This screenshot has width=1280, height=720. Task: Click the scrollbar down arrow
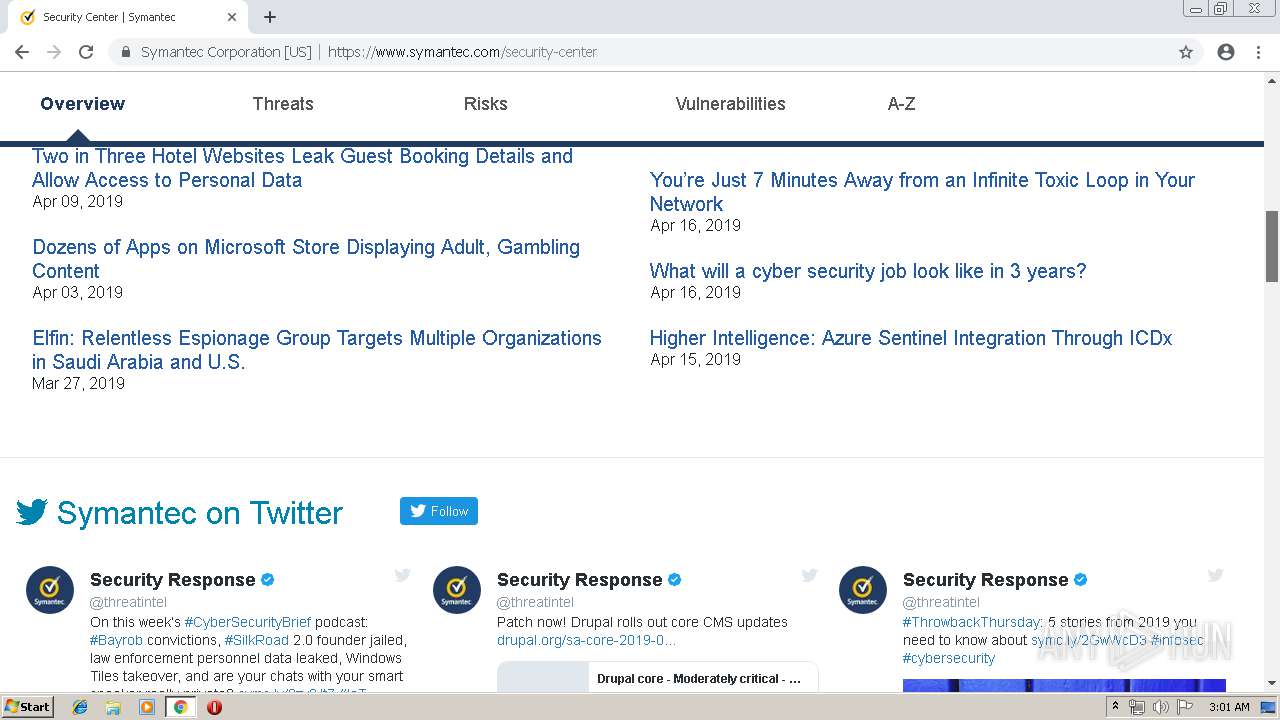click(1272, 683)
